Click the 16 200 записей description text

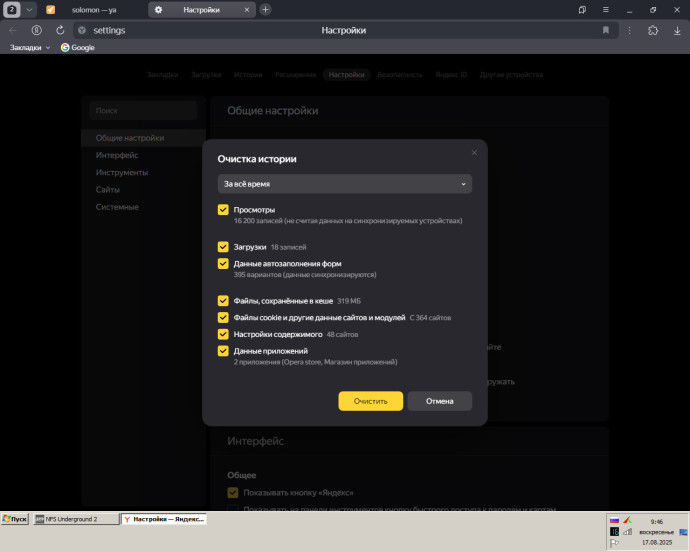pyautogui.click(x=348, y=221)
